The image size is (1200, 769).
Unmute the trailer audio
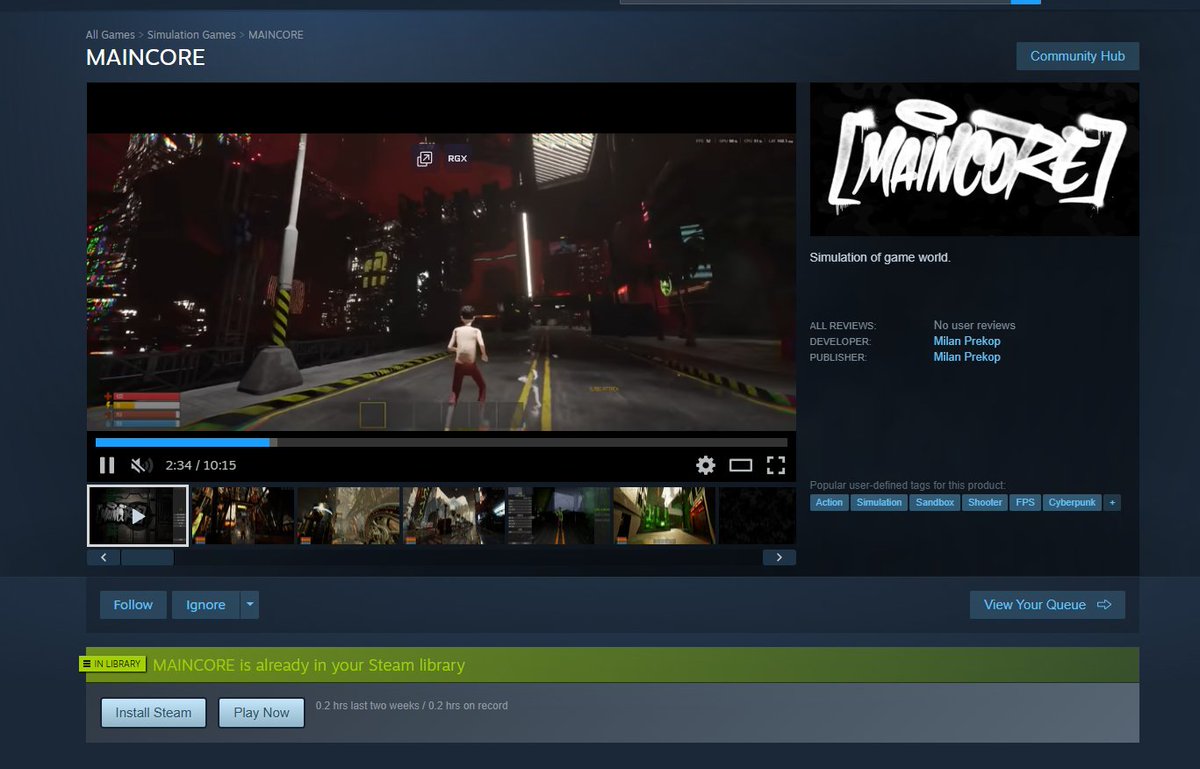[142, 465]
